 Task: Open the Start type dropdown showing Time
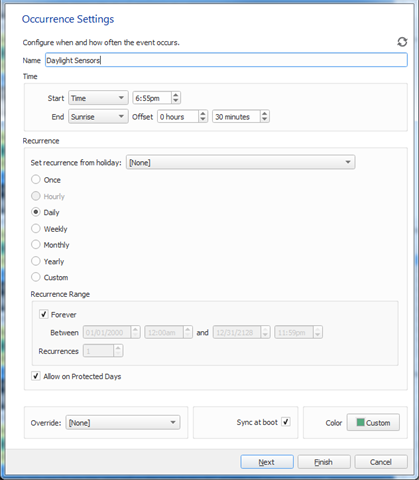coord(98,98)
